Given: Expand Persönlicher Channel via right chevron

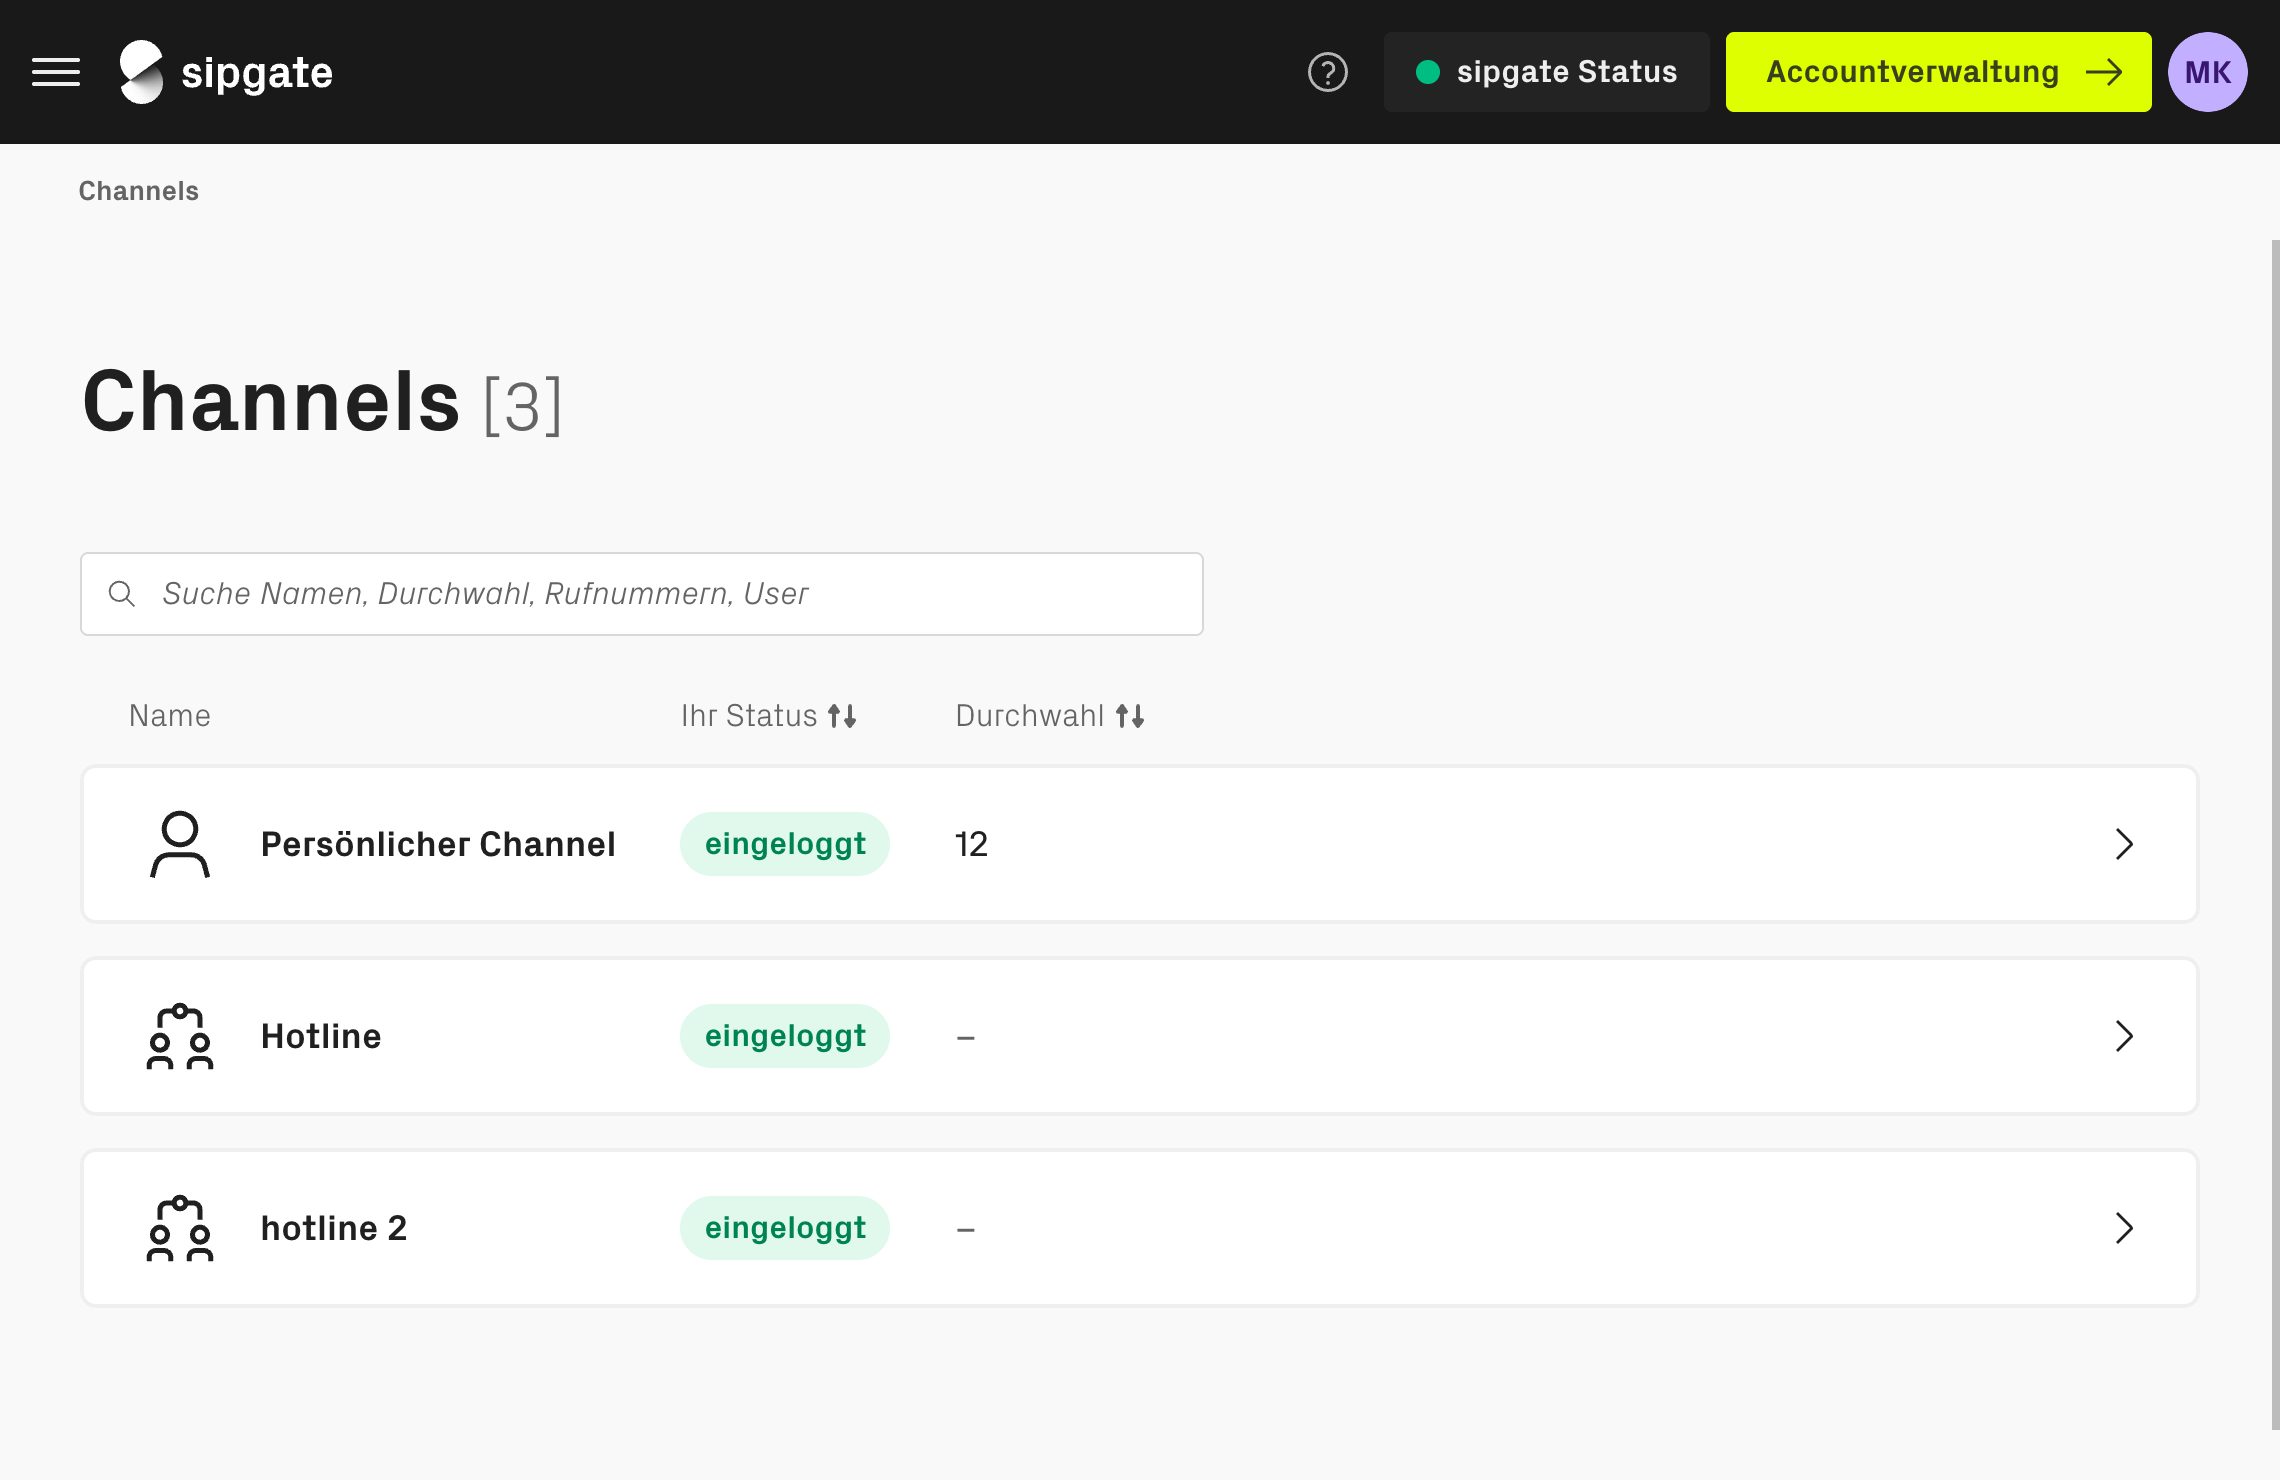Looking at the screenshot, I should 2124,844.
